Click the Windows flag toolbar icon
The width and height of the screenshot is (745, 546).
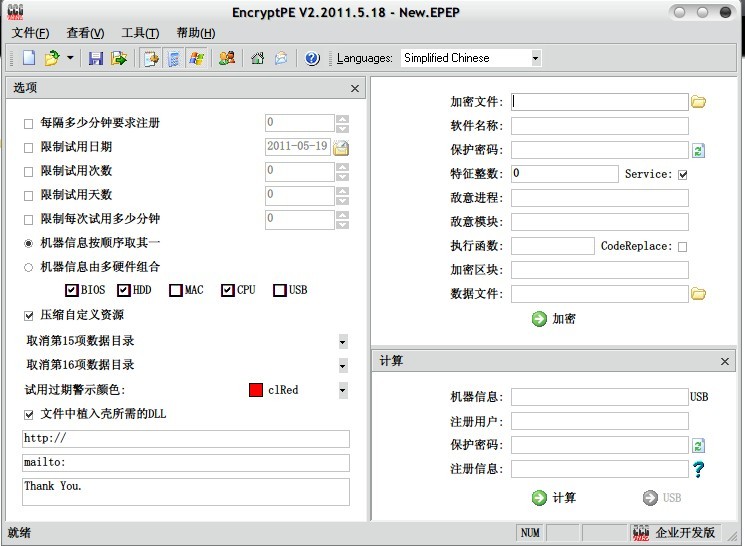point(196,58)
